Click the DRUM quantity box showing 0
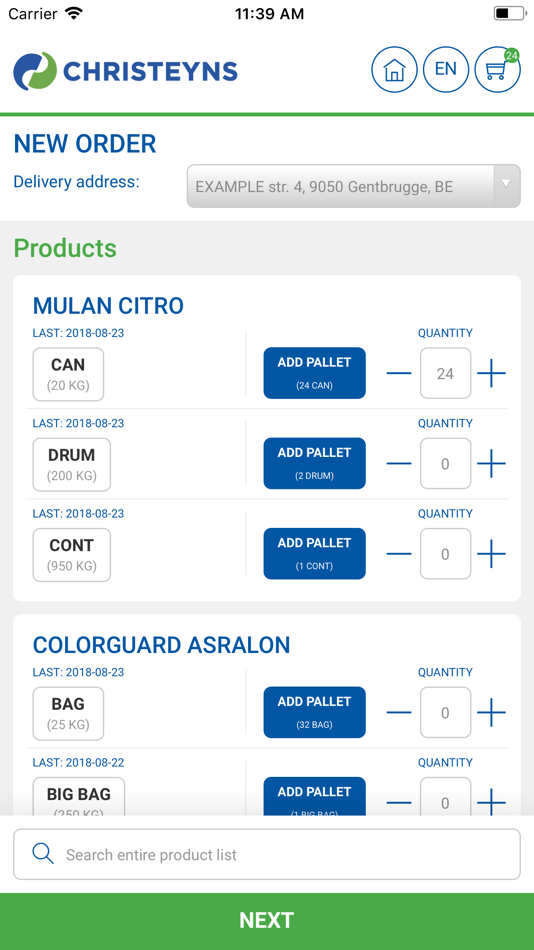Viewport: 534px width, 950px height. pyautogui.click(x=445, y=463)
